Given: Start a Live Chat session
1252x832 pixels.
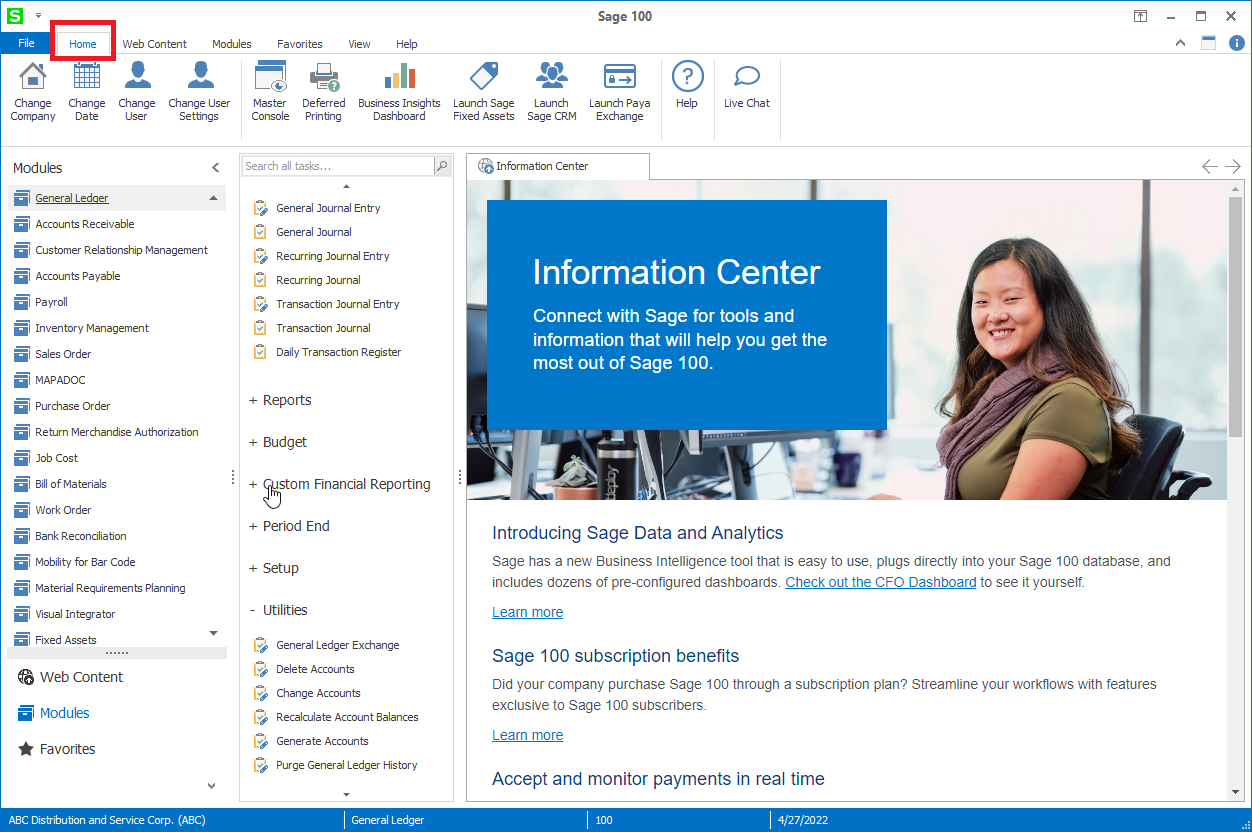Looking at the screenshot, I should click(747, 85).
